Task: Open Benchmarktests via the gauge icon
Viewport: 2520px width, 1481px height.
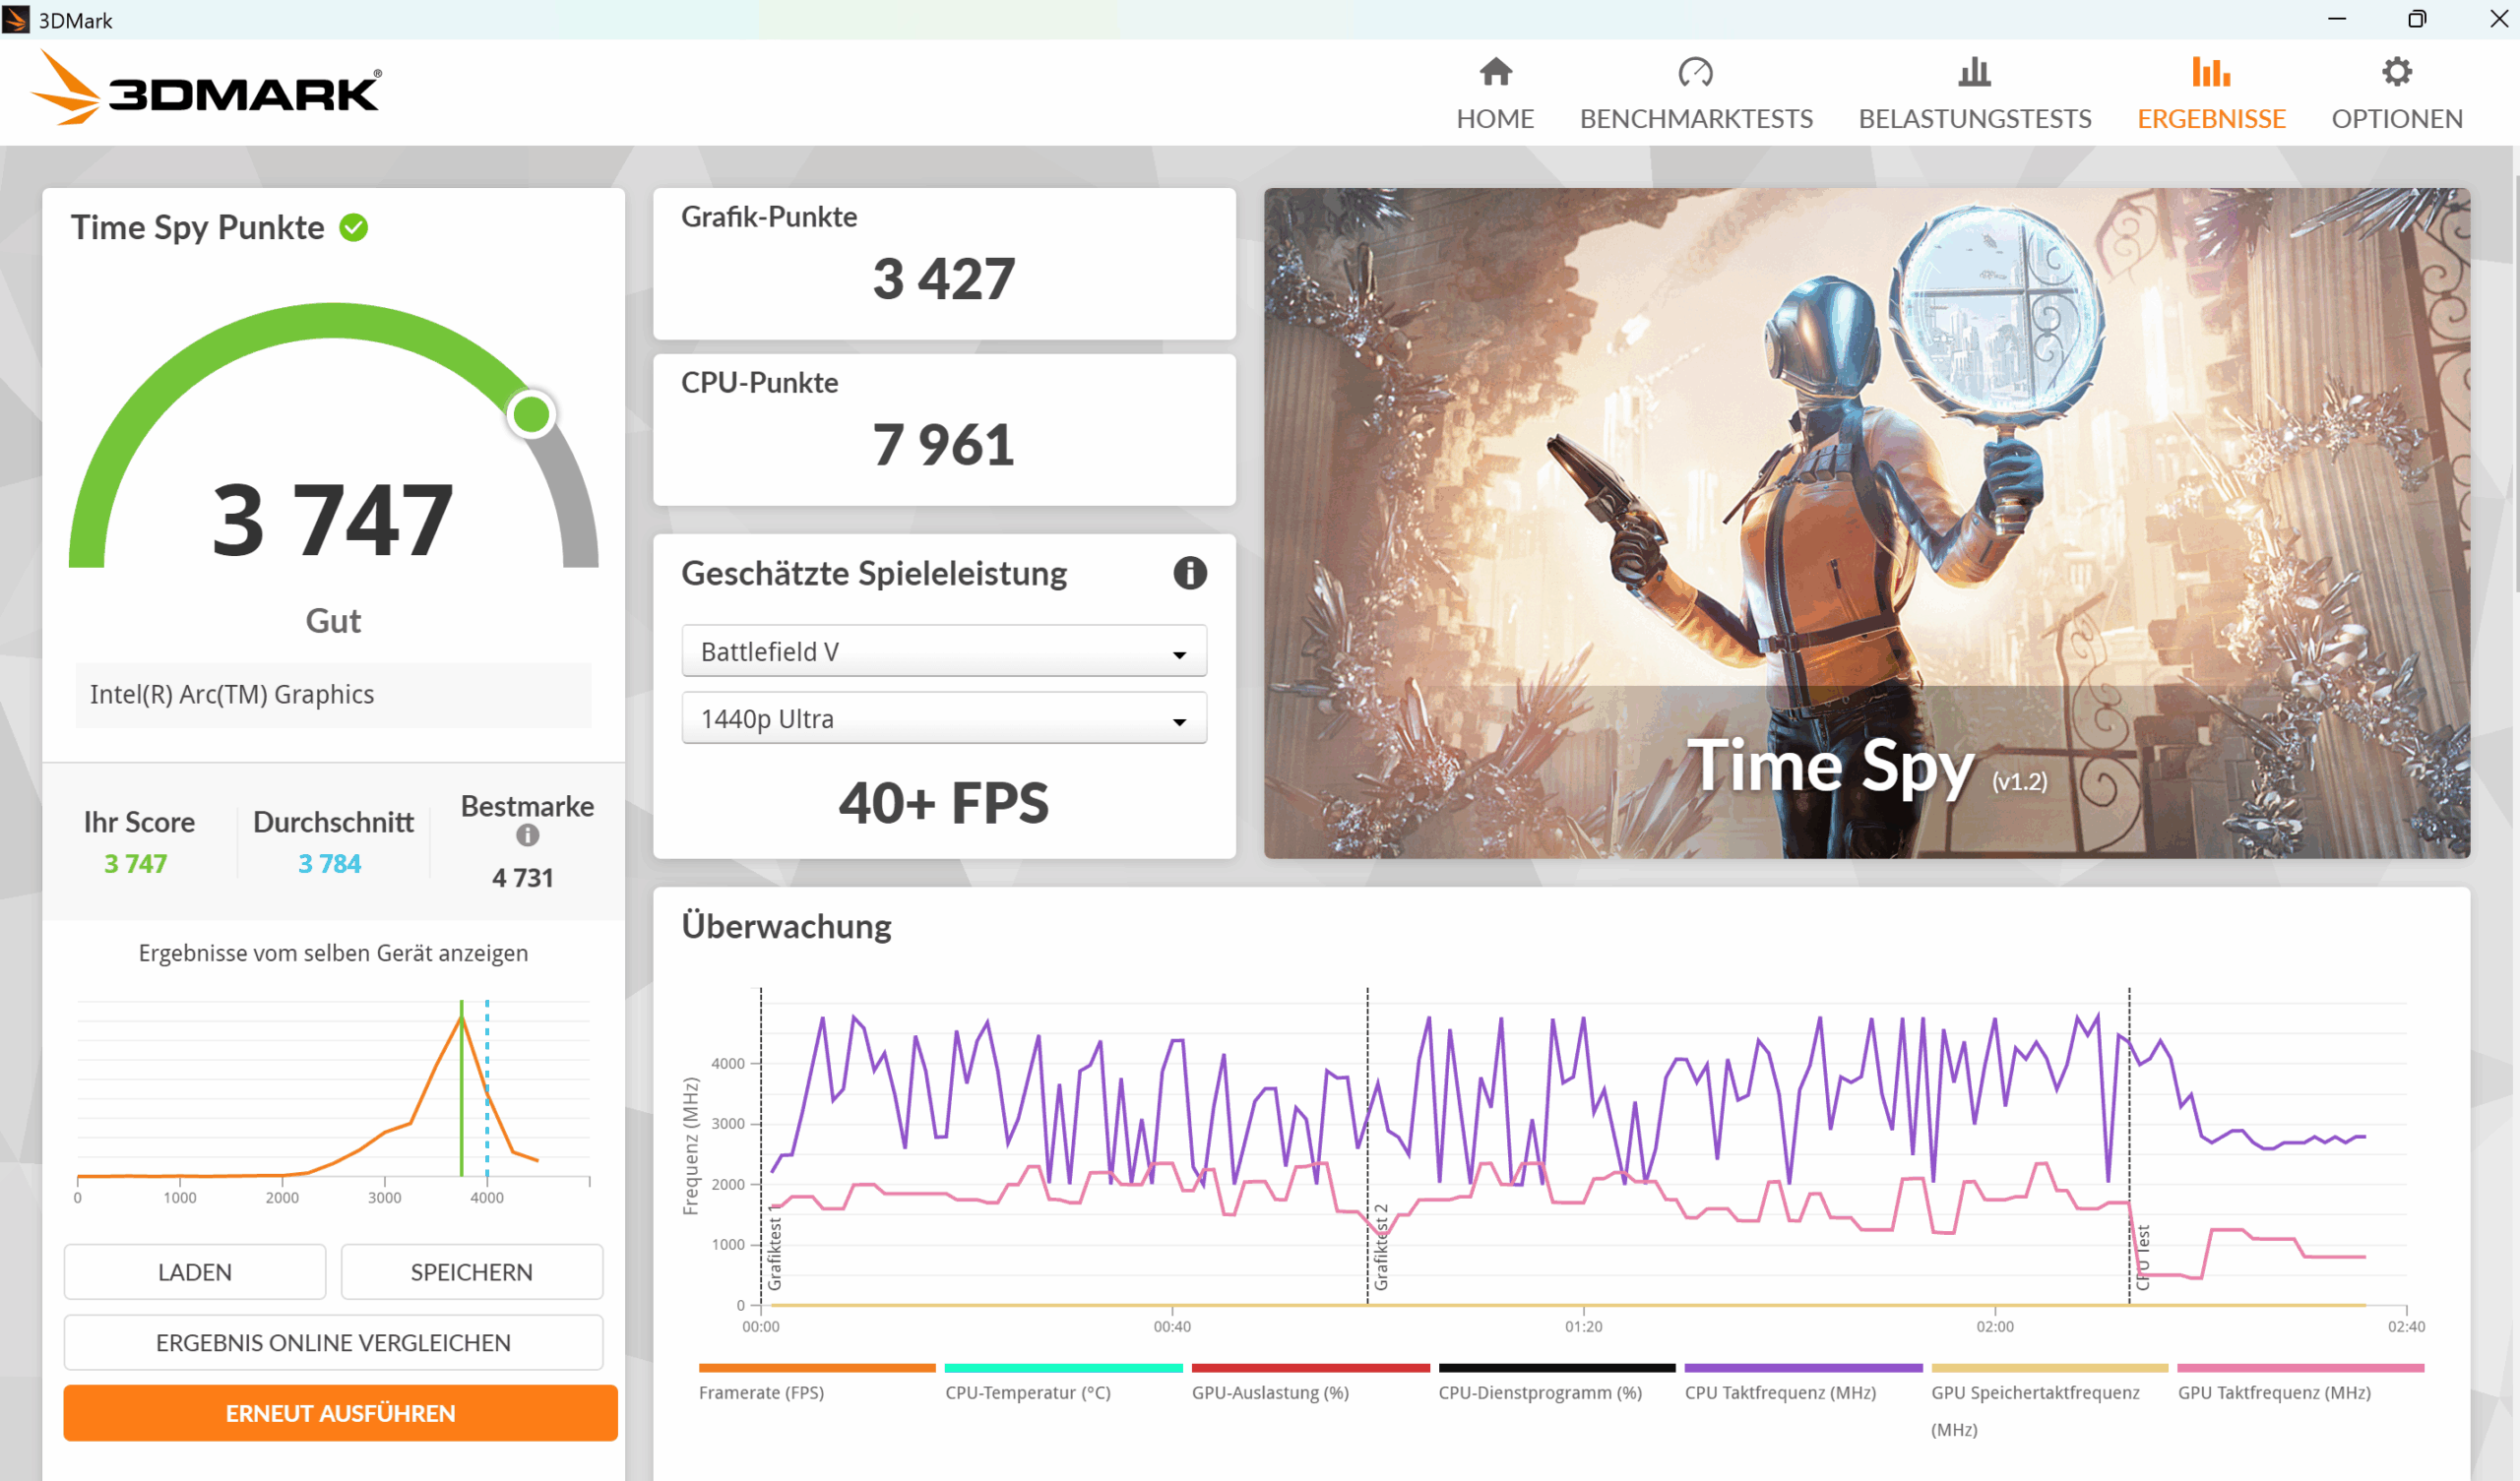Action: [1695, 72]
